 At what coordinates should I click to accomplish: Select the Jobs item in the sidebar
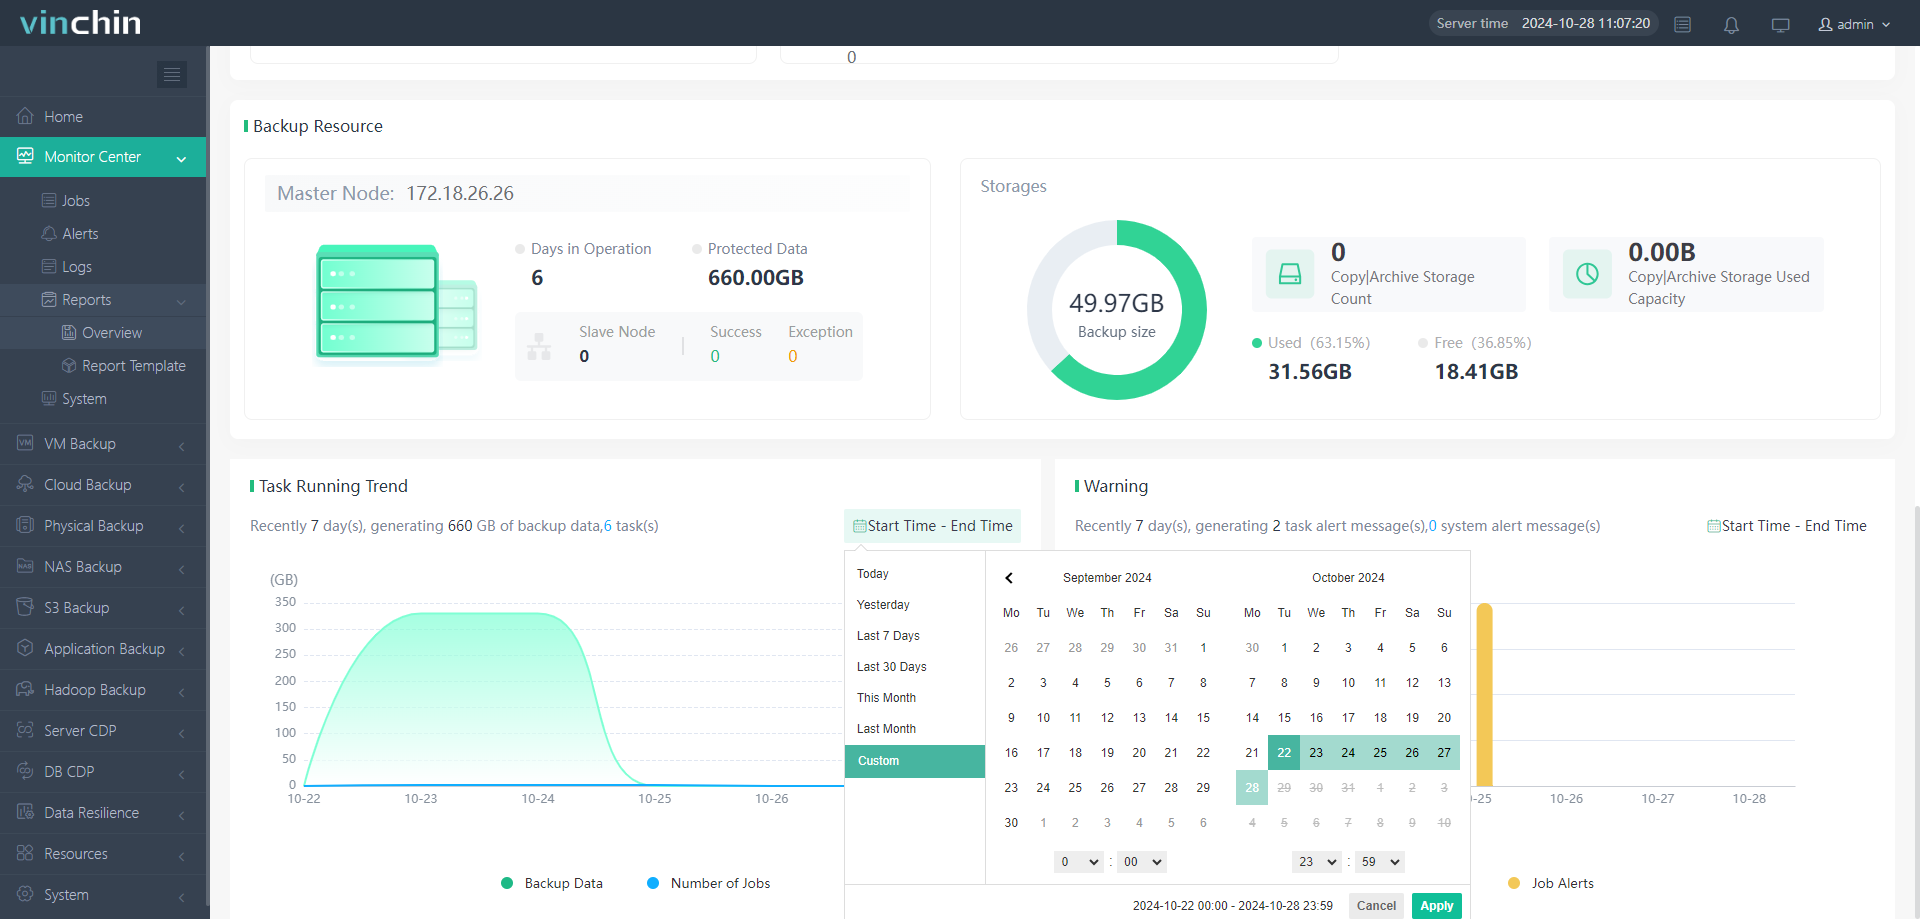pyautogui.click(x=75, y=200)
